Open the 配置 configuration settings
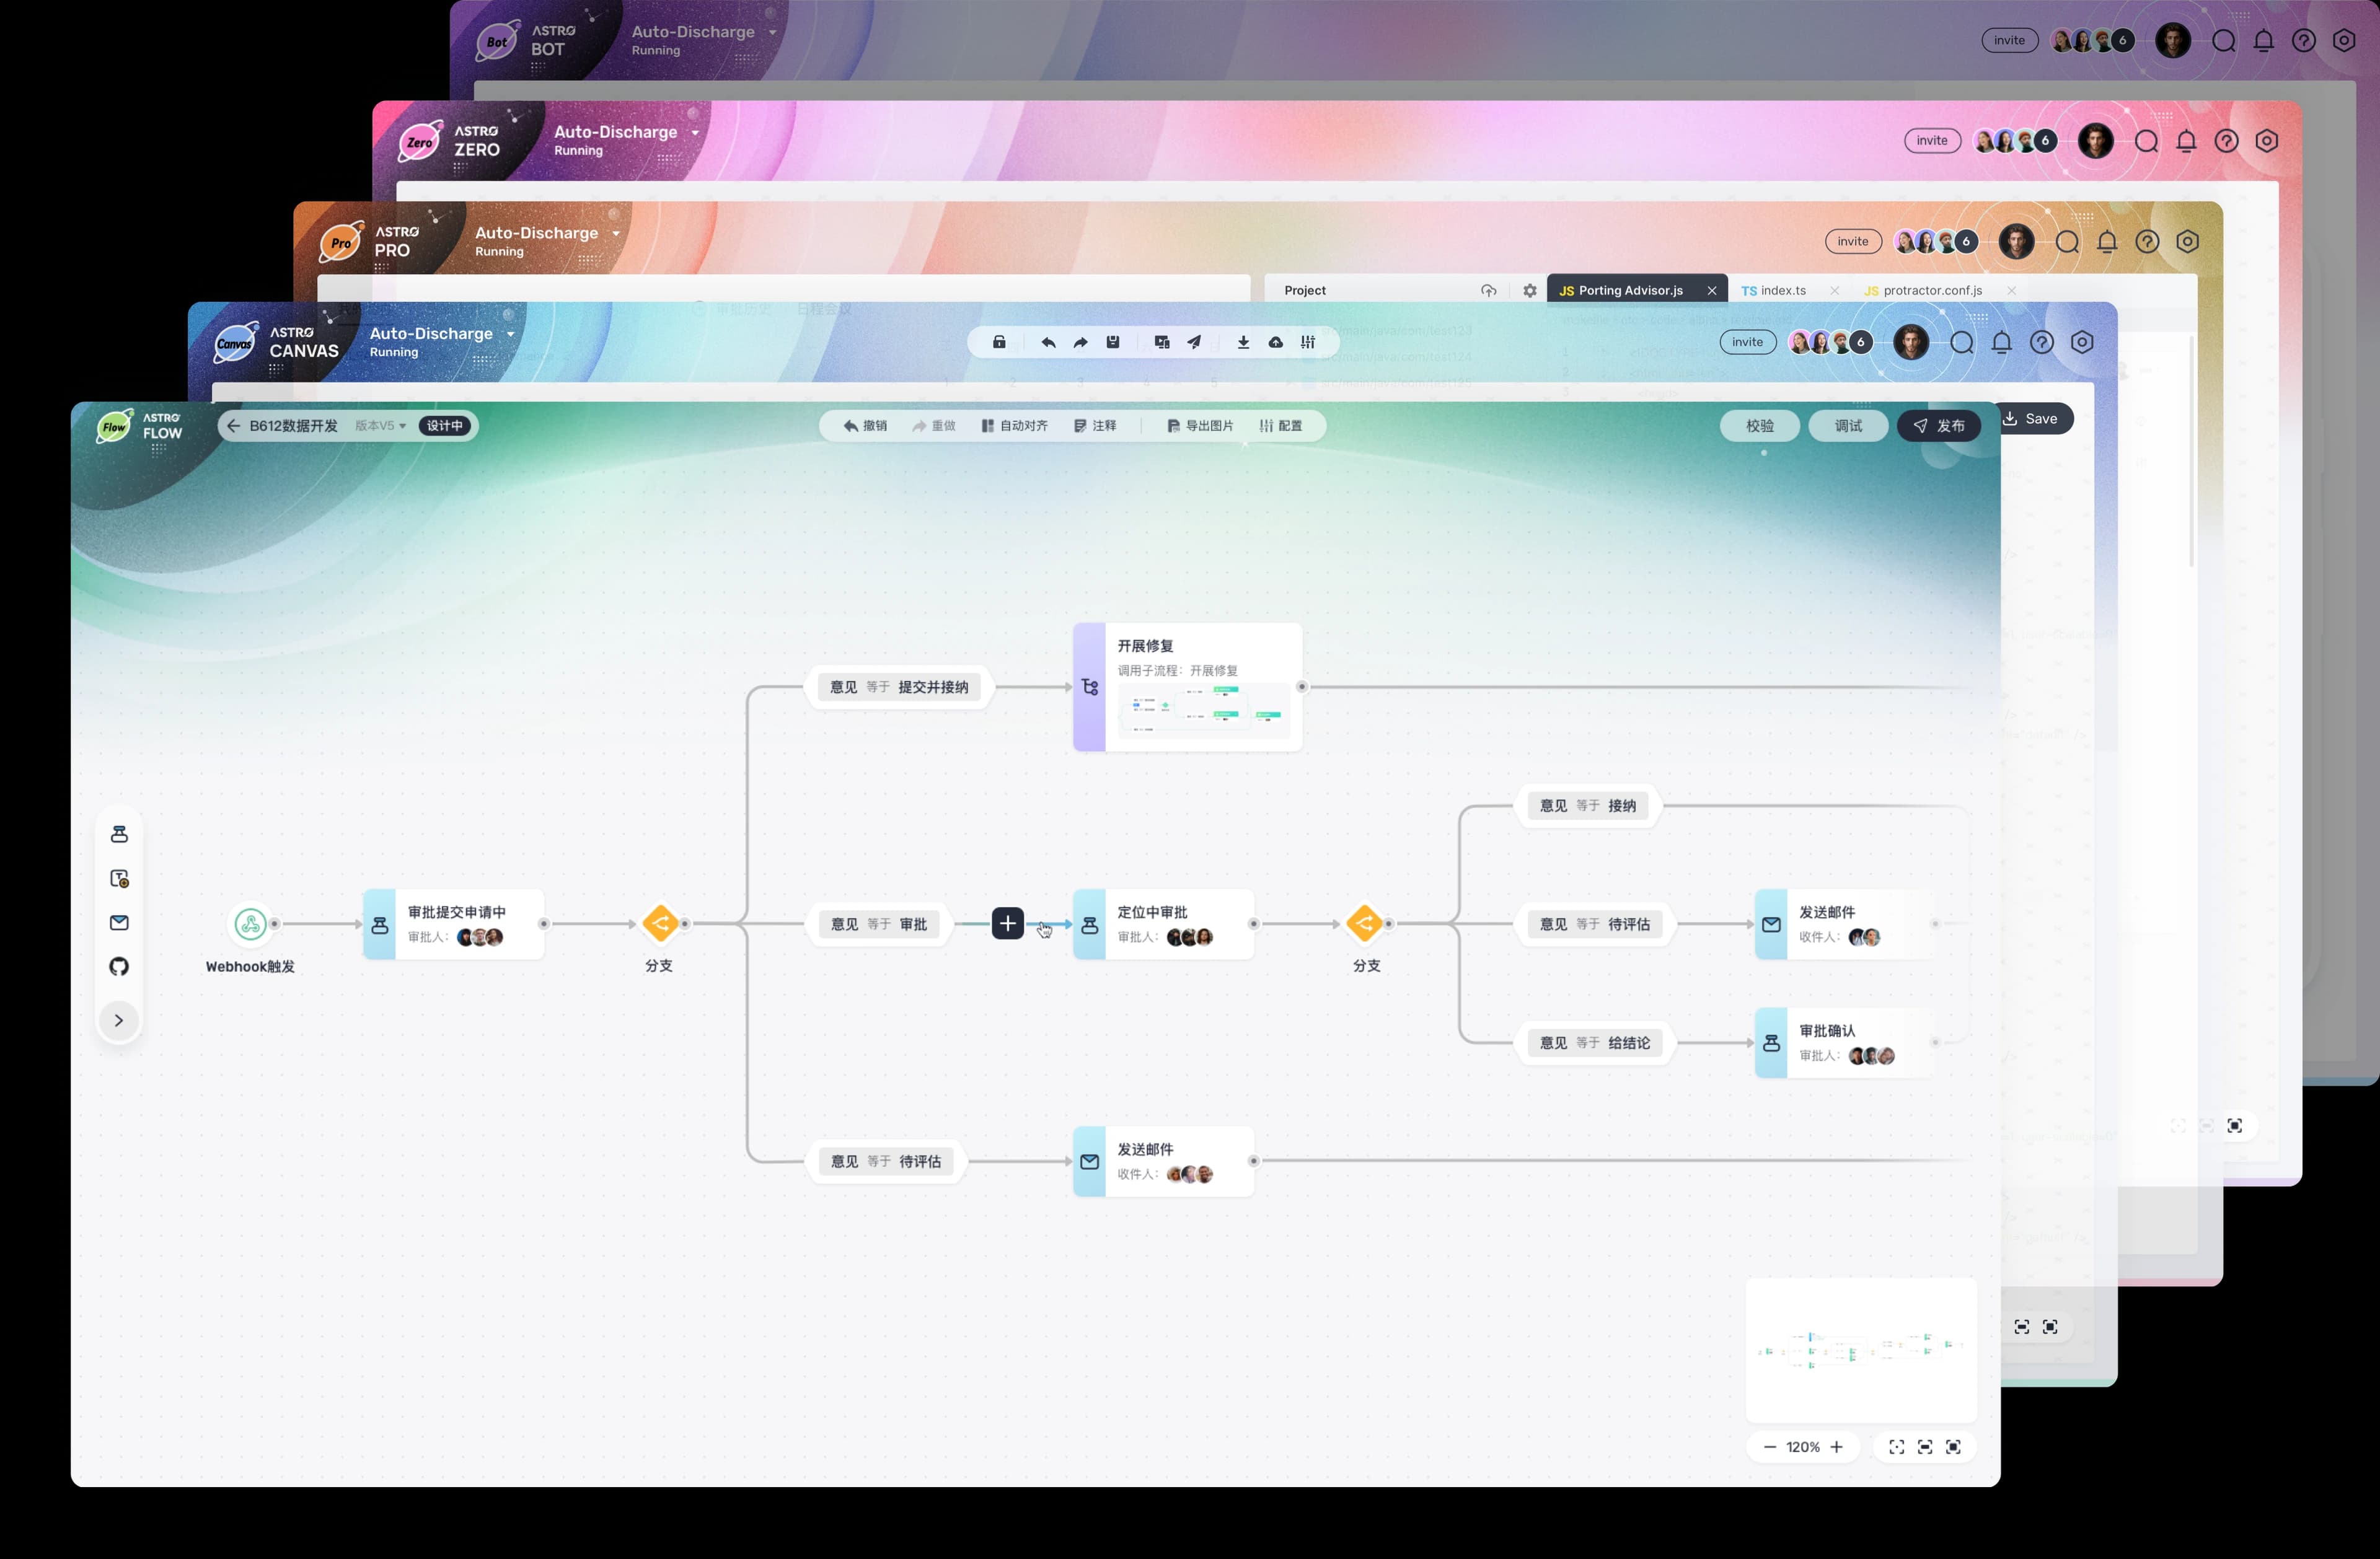 (1281, 426)
